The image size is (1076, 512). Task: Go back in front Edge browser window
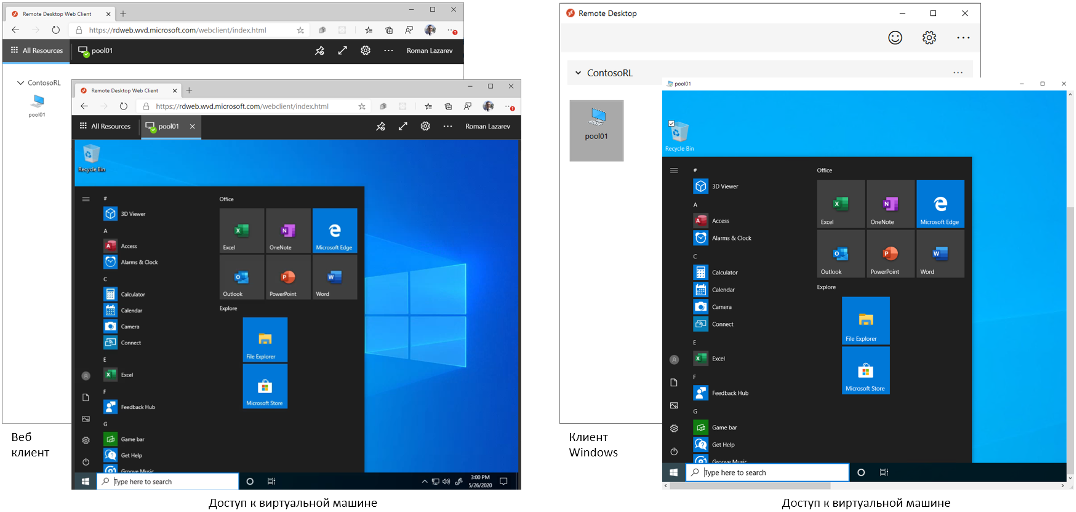click(84, 106)
